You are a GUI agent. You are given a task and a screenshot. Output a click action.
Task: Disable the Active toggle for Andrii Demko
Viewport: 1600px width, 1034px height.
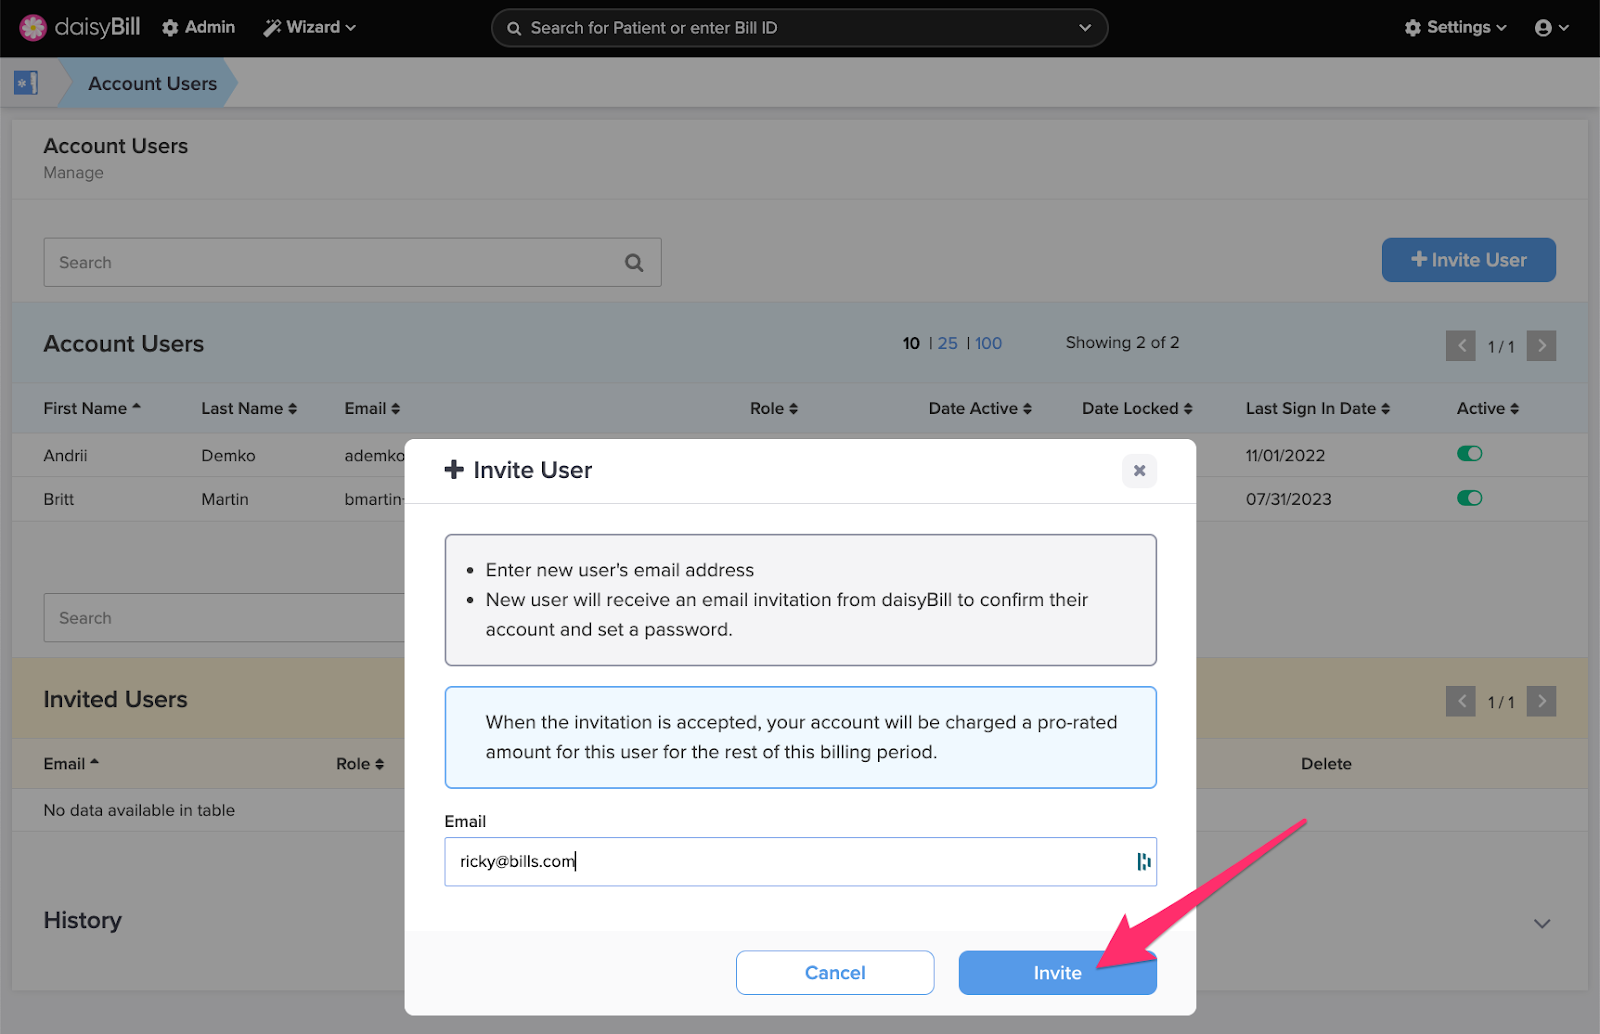[x=1470, y=453]
